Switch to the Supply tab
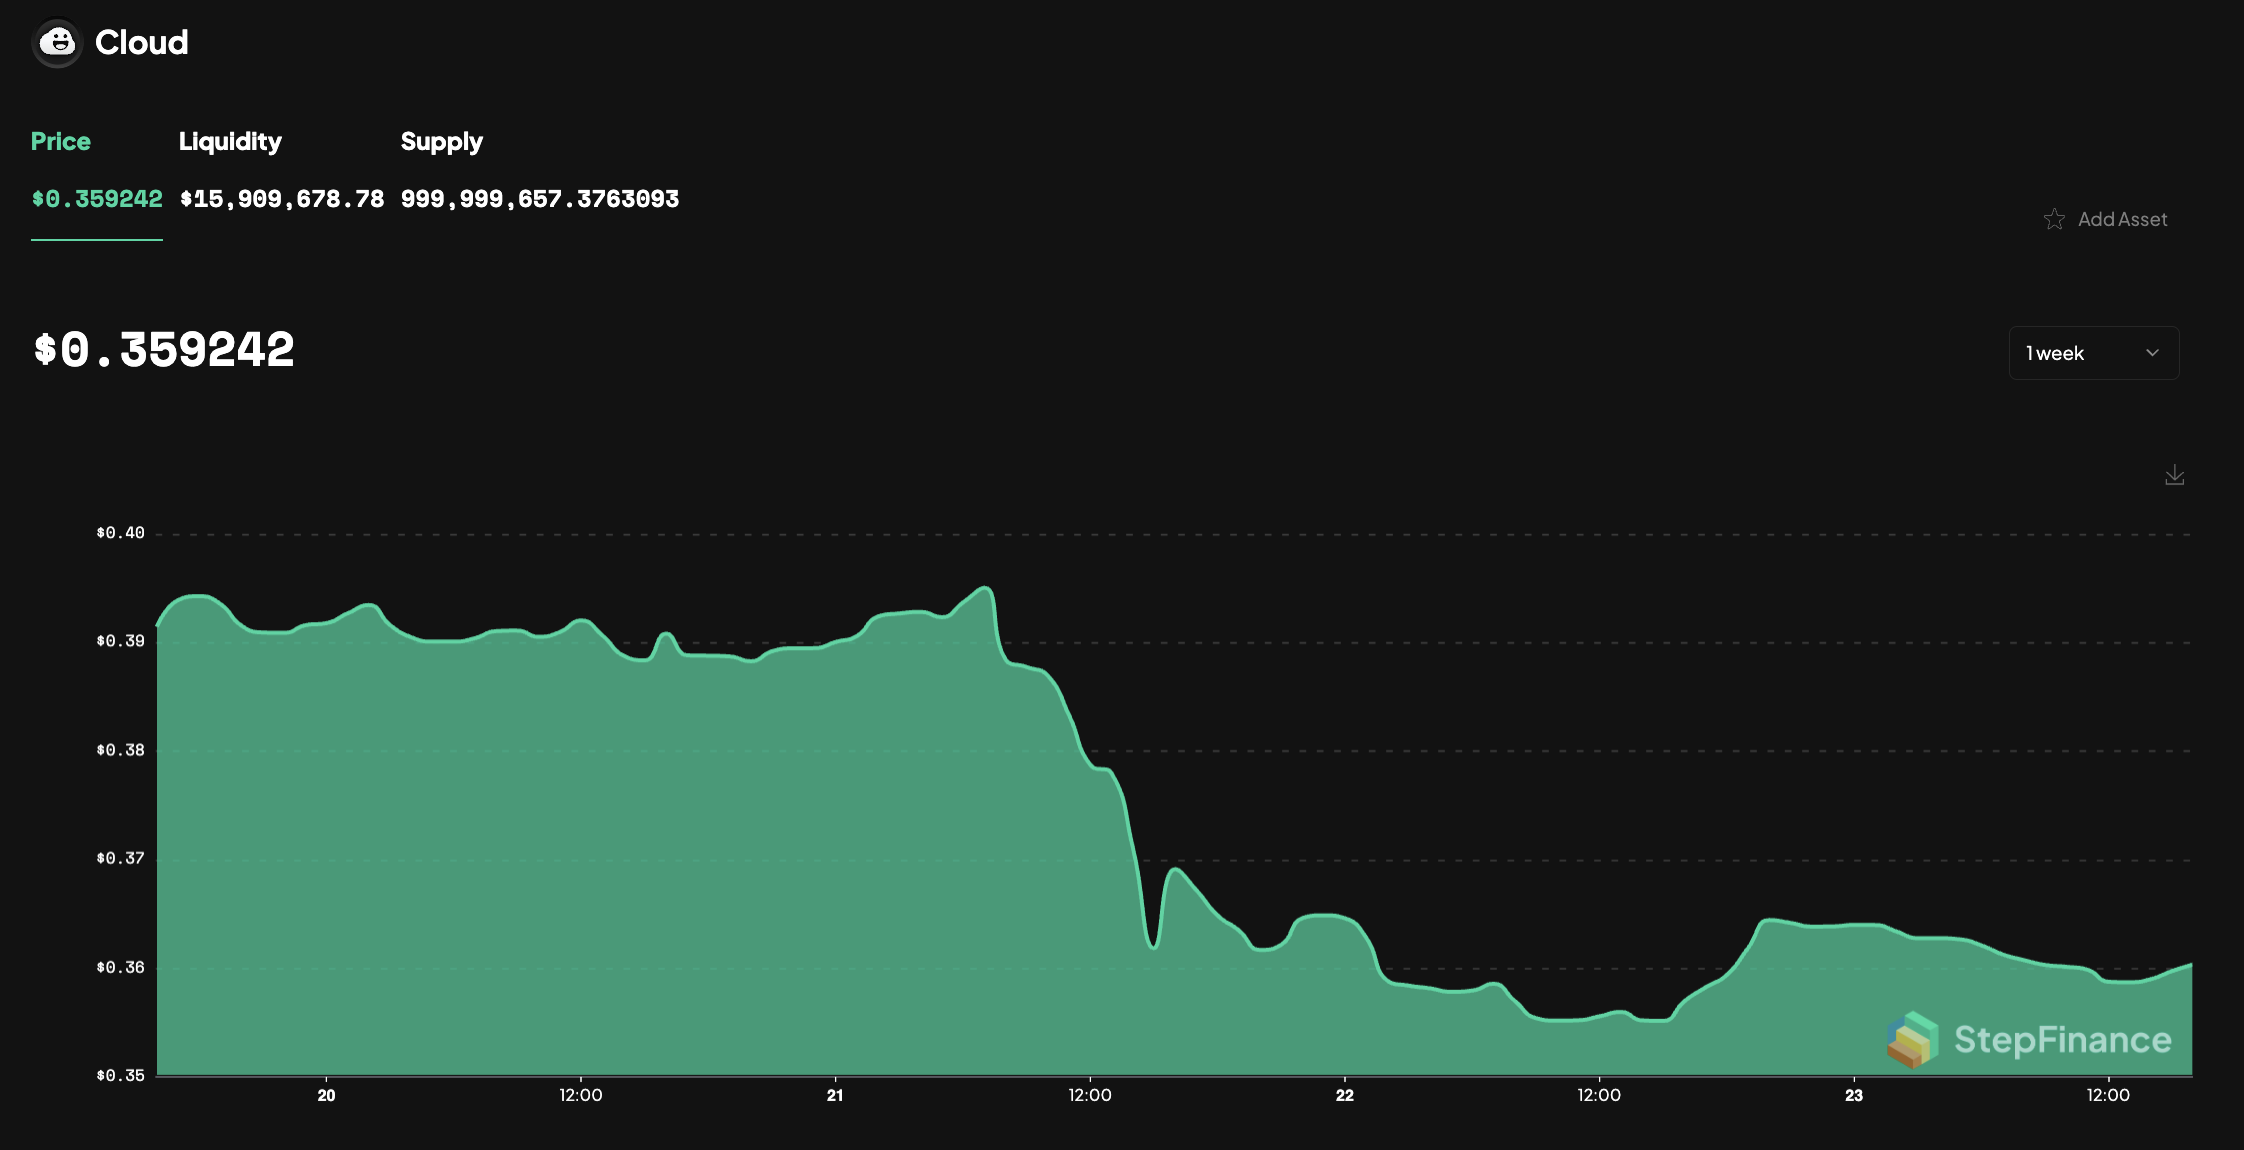The image size is (2244, 1150). tap(441, 141)
